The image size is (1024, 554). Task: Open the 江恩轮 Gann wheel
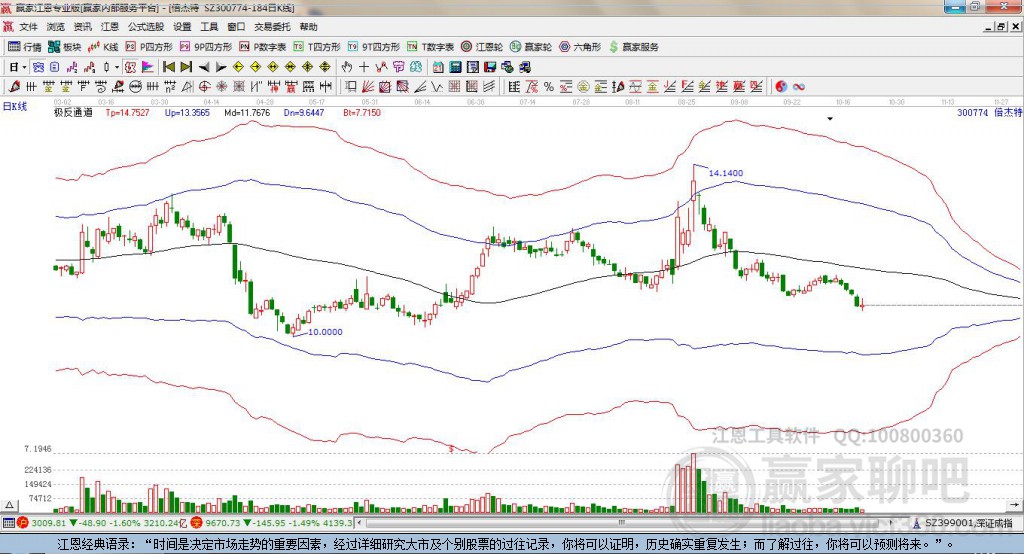click(482, 47)
